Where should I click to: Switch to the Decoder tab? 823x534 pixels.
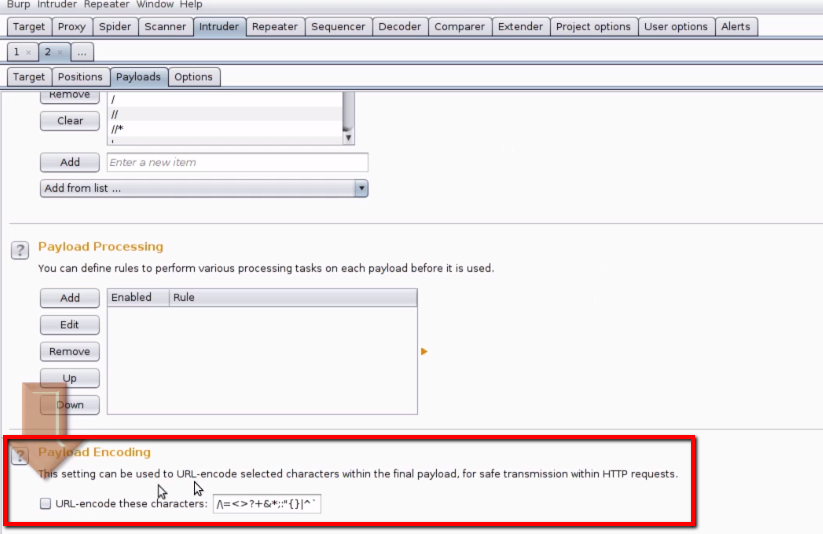click(399, 27)
